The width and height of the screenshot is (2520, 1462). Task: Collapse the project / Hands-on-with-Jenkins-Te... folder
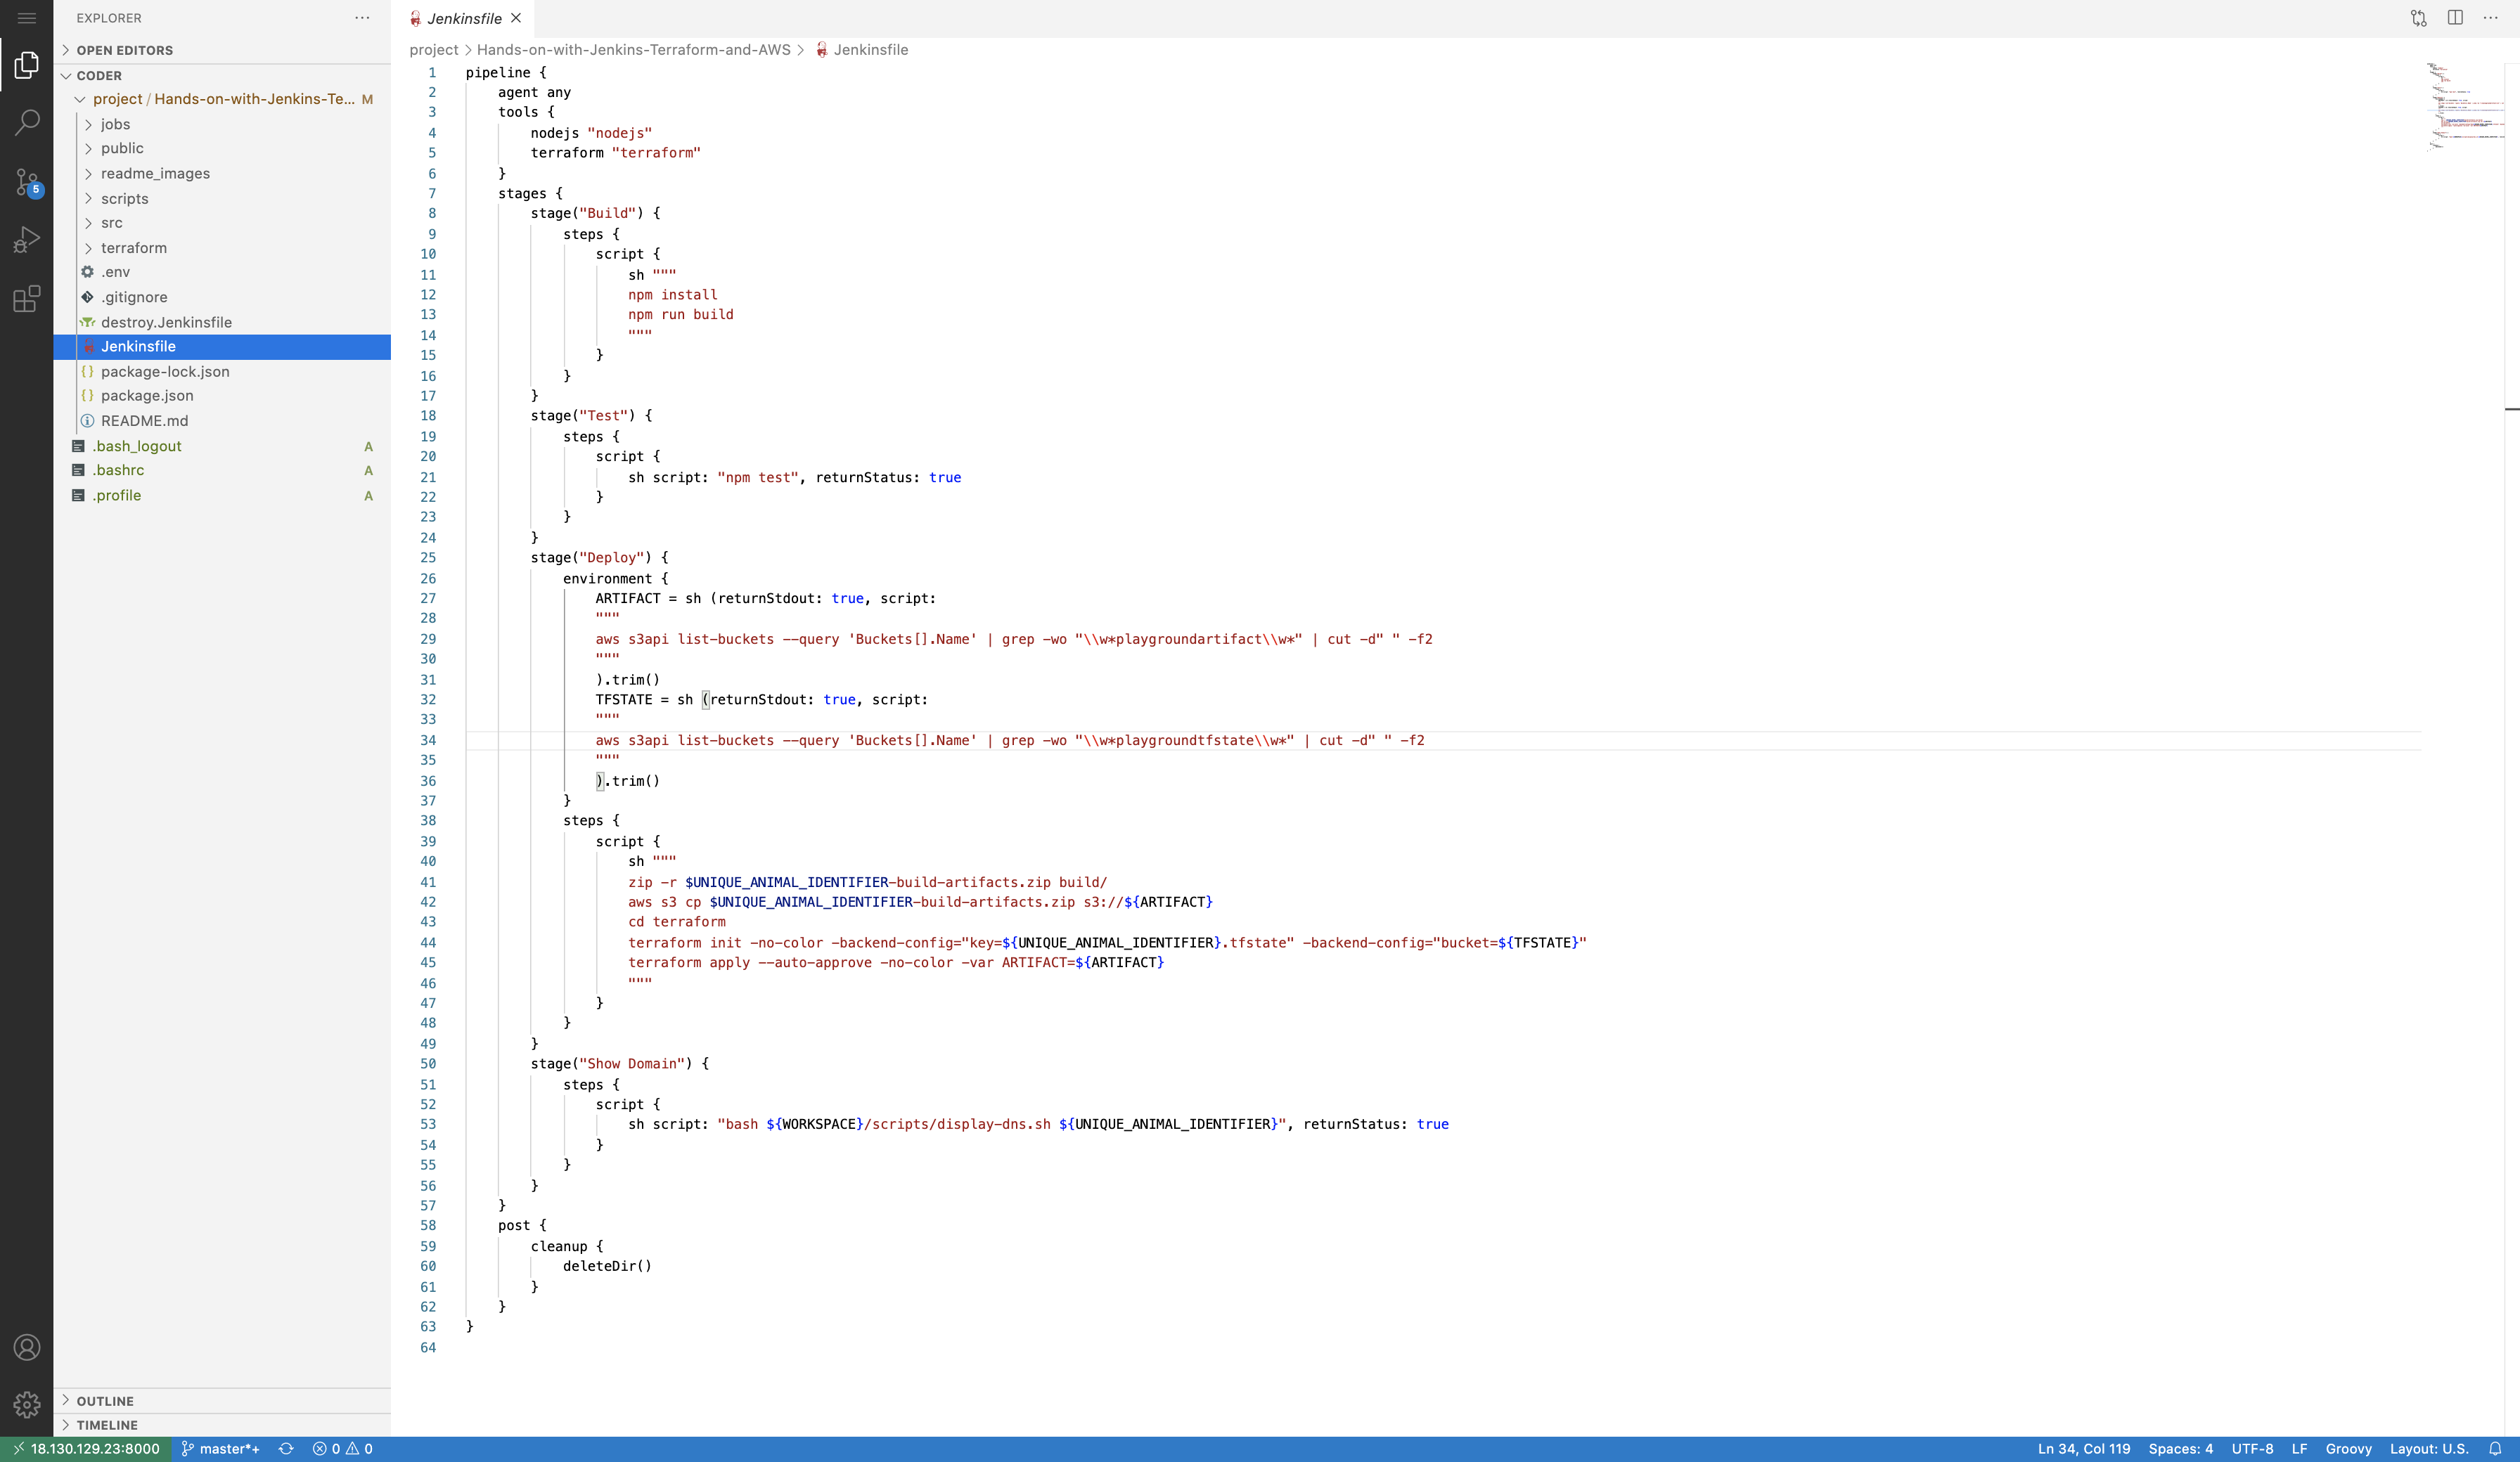click(222, 99)
